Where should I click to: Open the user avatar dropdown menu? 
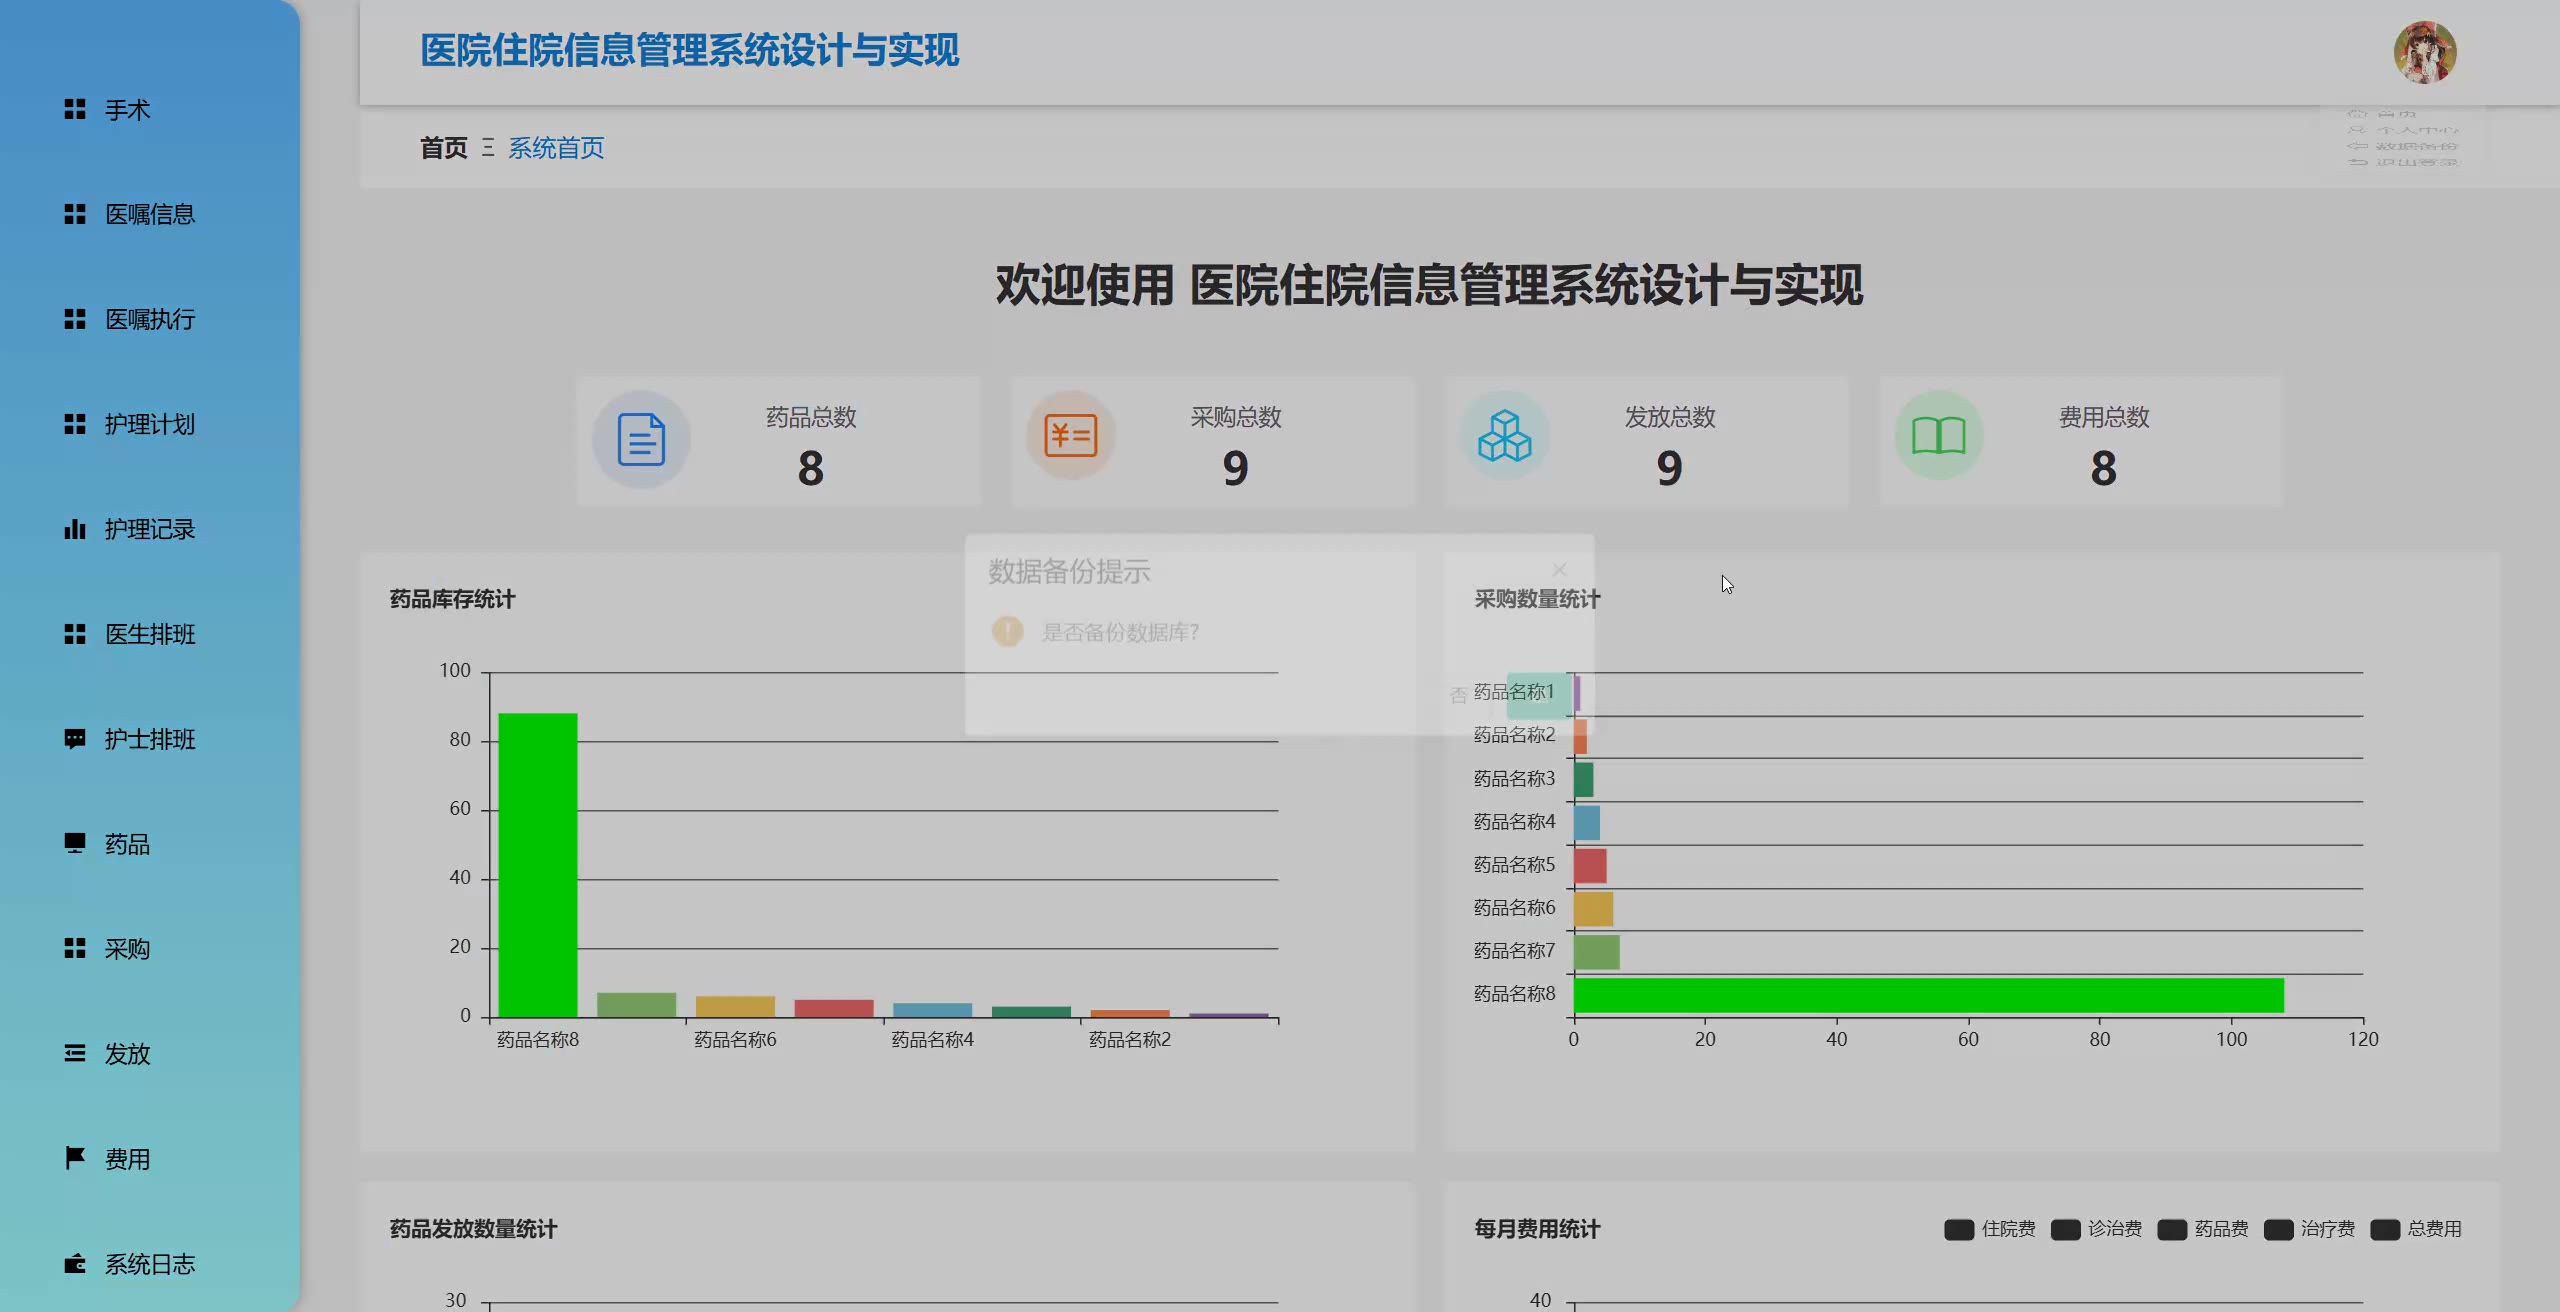[2424, 52]
